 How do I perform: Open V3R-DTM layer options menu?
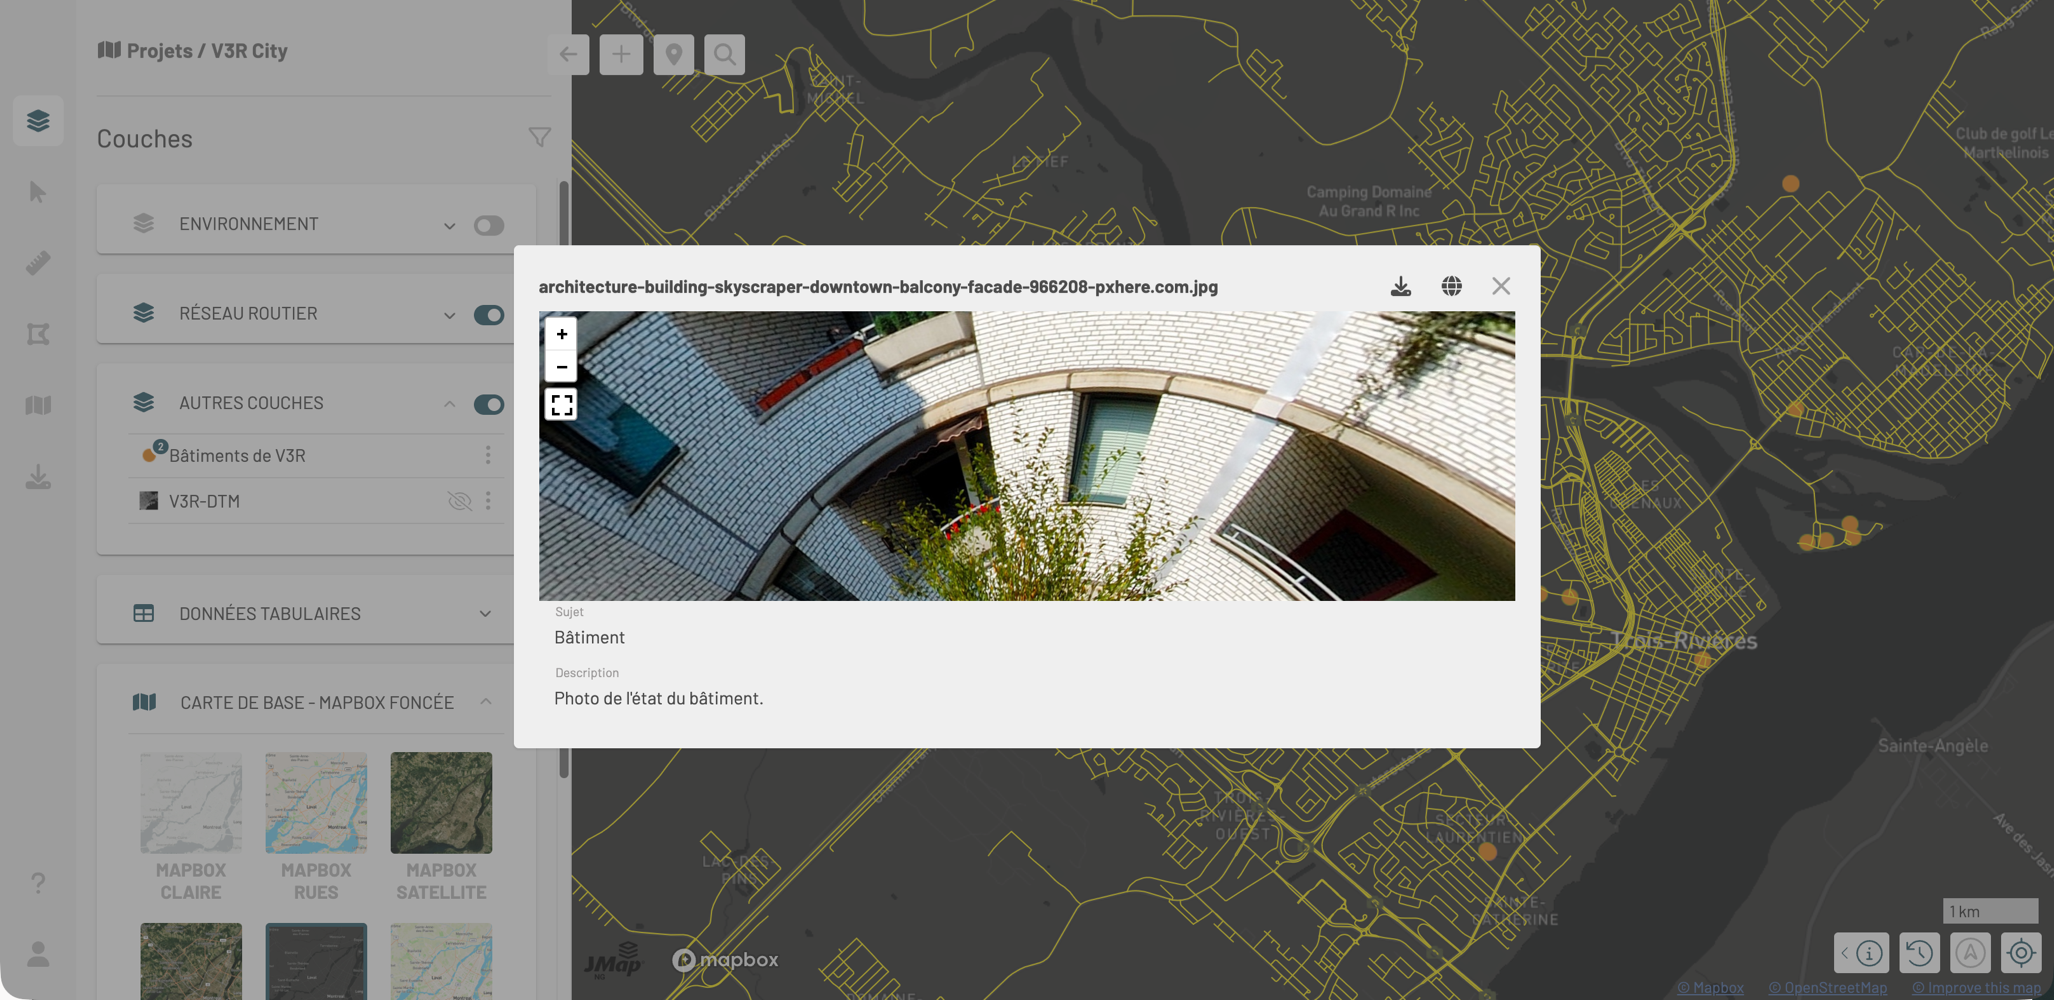[x=488, y=501]
